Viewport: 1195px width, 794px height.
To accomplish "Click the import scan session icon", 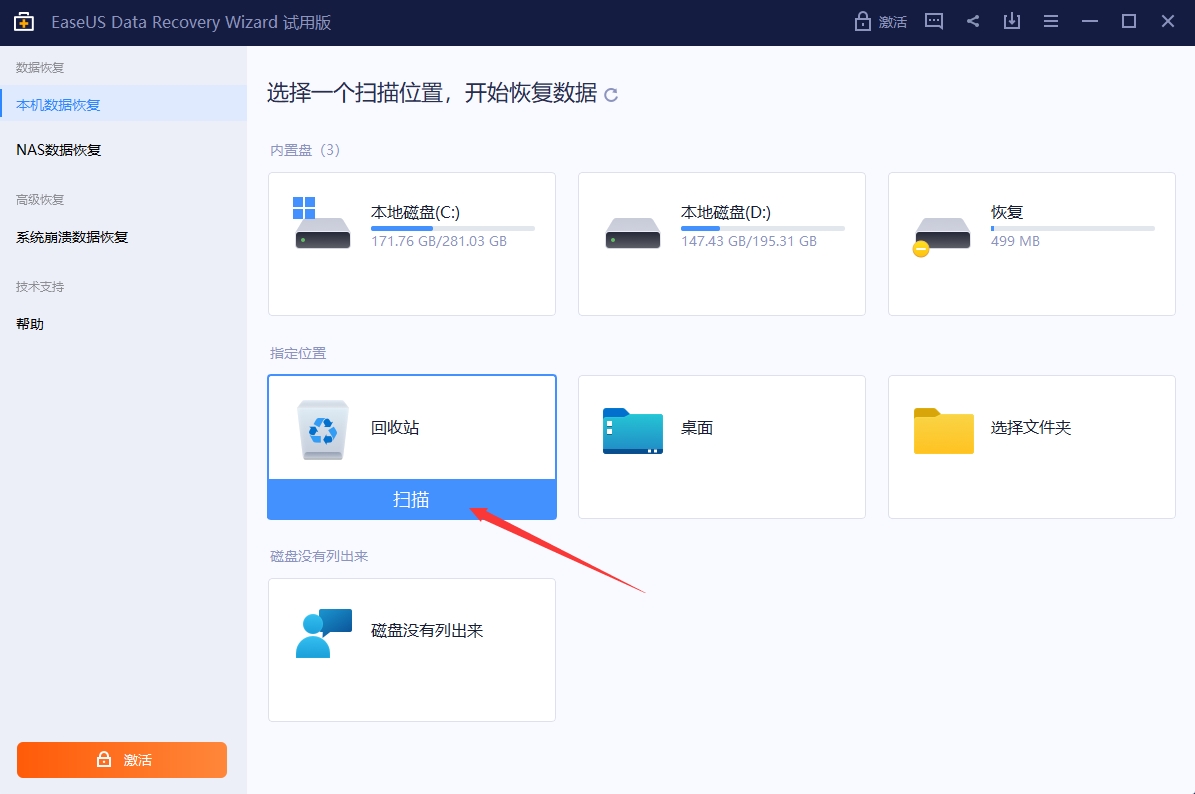I will click(x=1012, y=21).
